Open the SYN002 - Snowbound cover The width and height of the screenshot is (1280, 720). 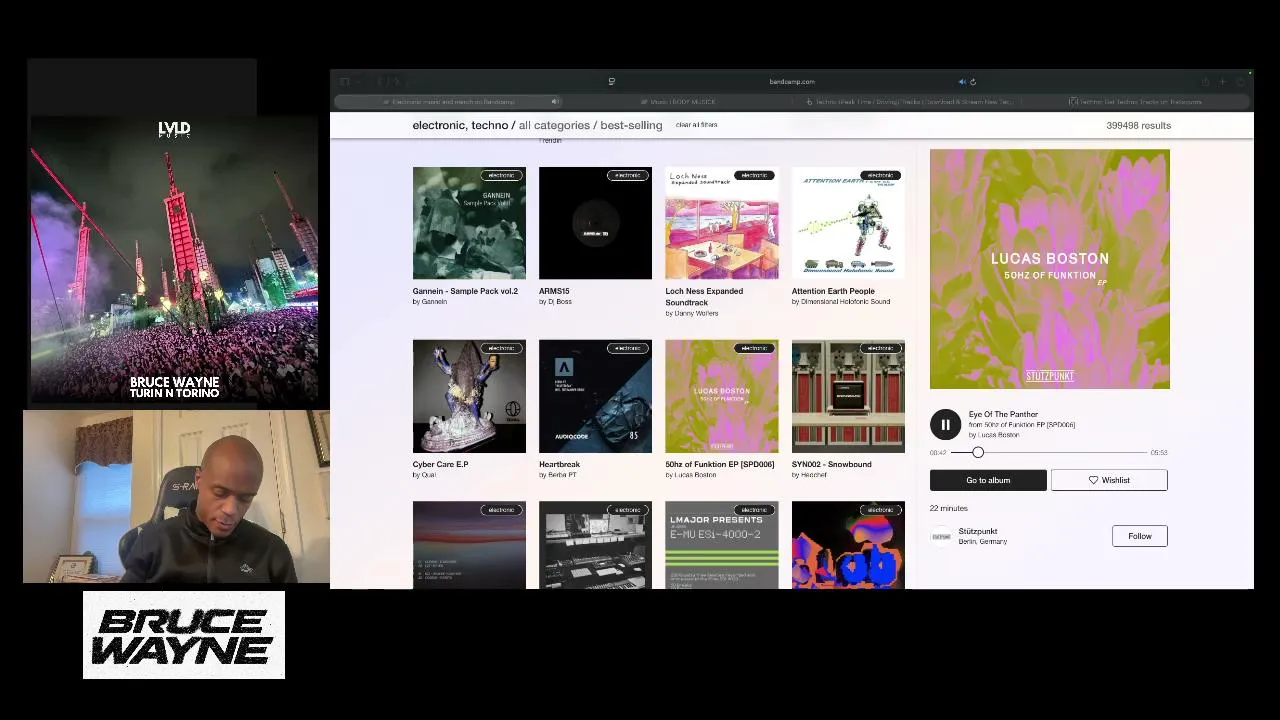(848, 396)
